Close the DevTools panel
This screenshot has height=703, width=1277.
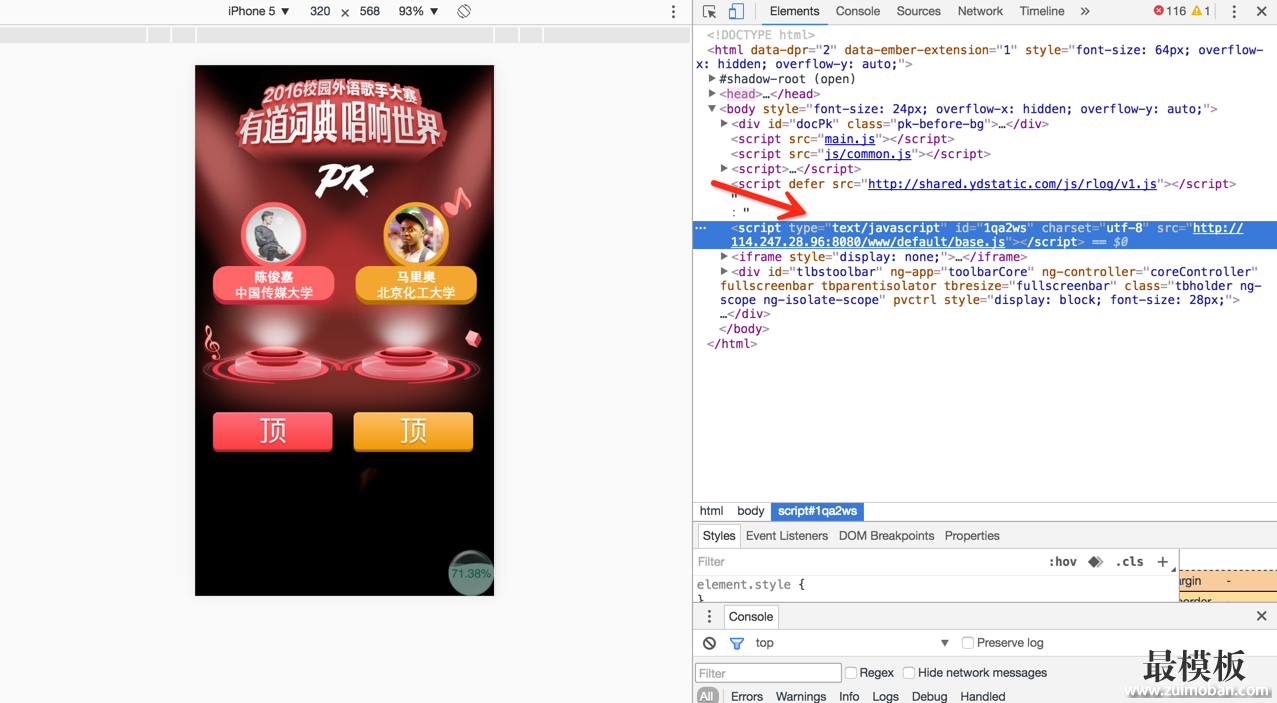(1261, 11)
